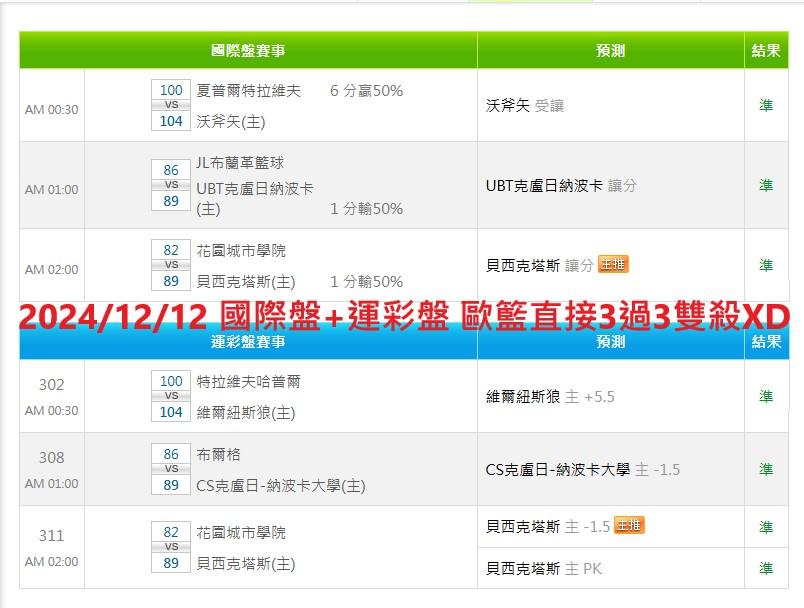Click prediction UBT克盧日納波卡 讓分
This screenshot has width=804, height=608.
point(561,186)
